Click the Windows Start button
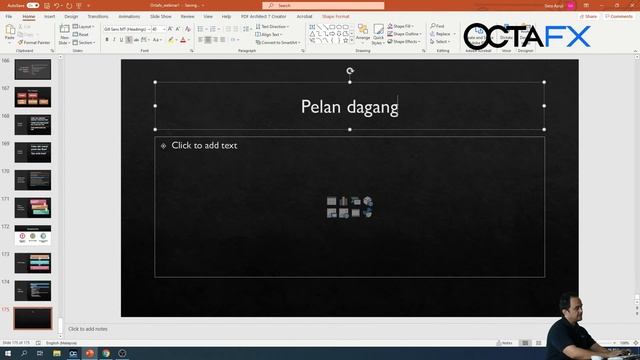640x360 pixels. point(8,353)
